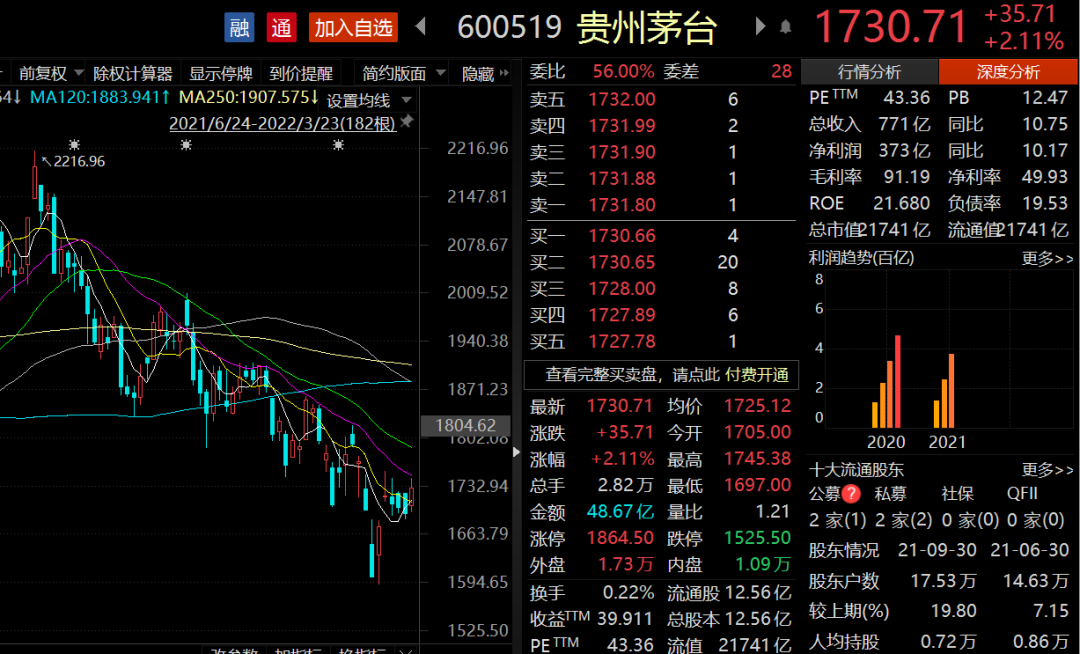Click 显示停牌 toolbar button
This screenshot has width=1080, height=654.
pyautogui.click(x=220, y=73)
